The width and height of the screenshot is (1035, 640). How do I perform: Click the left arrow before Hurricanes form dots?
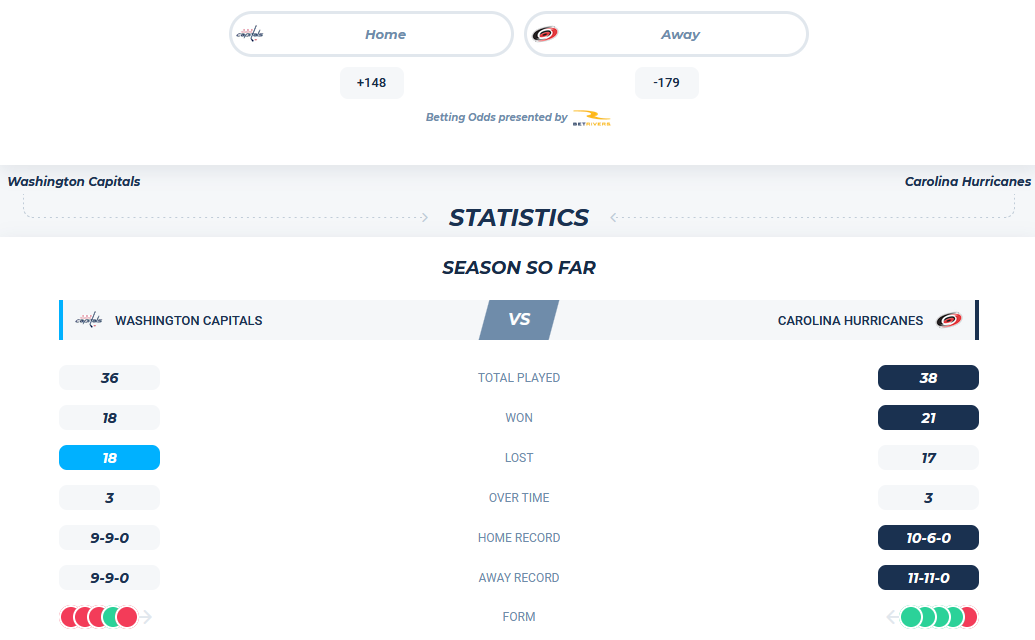point(892,617)
